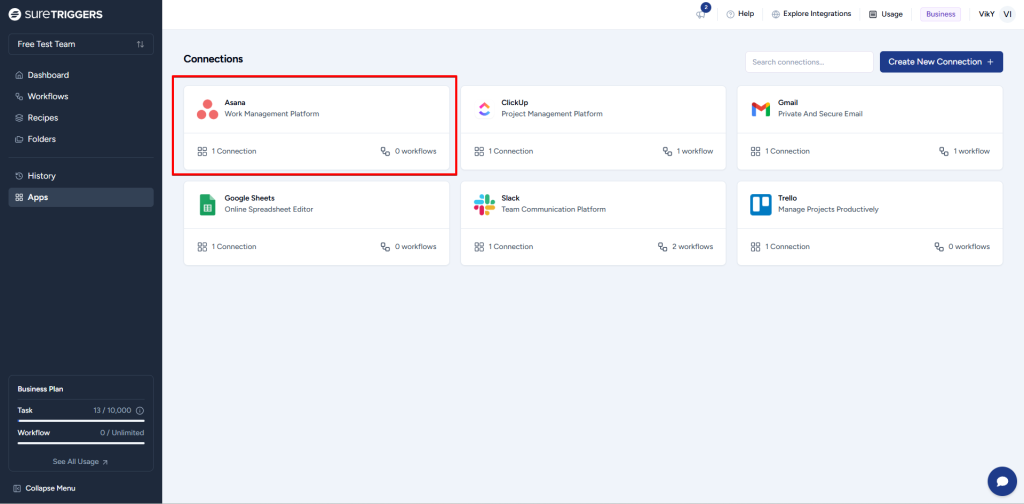Expand the Free Test Team switcher

click(81, 44)
